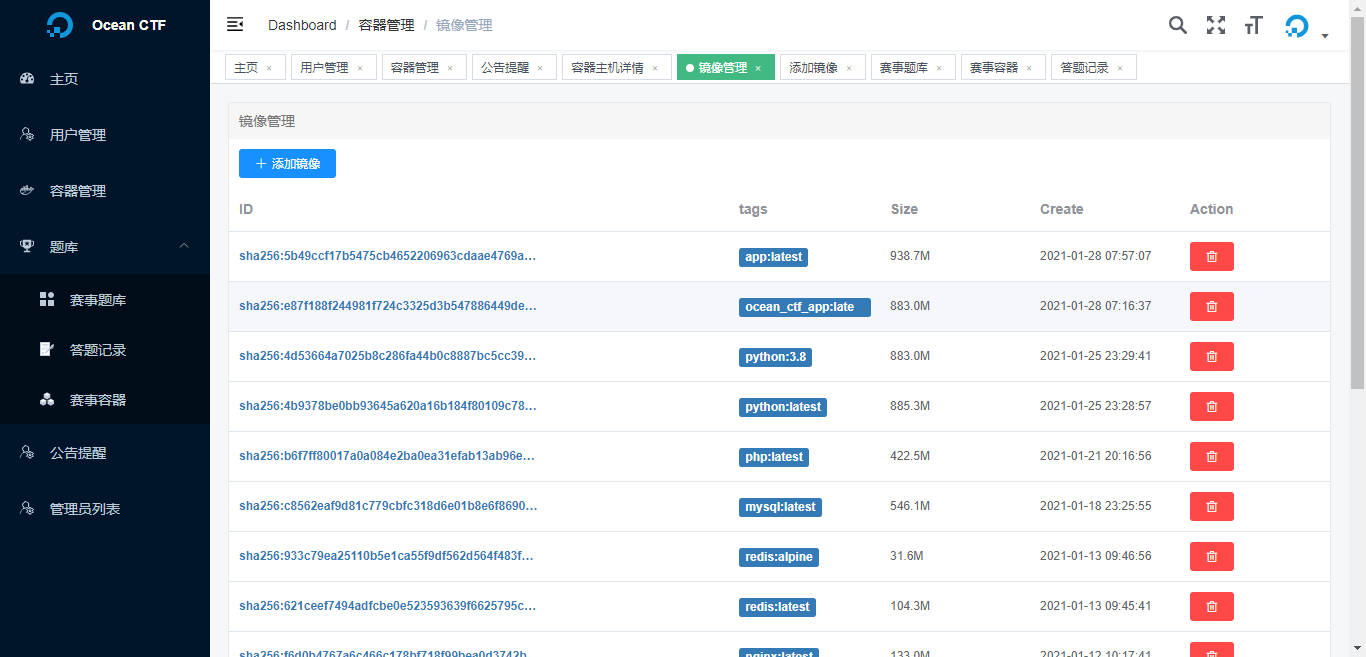Close the 公告提醒 tab
This screenshot has width=1366, height=657.
(540, 68)
